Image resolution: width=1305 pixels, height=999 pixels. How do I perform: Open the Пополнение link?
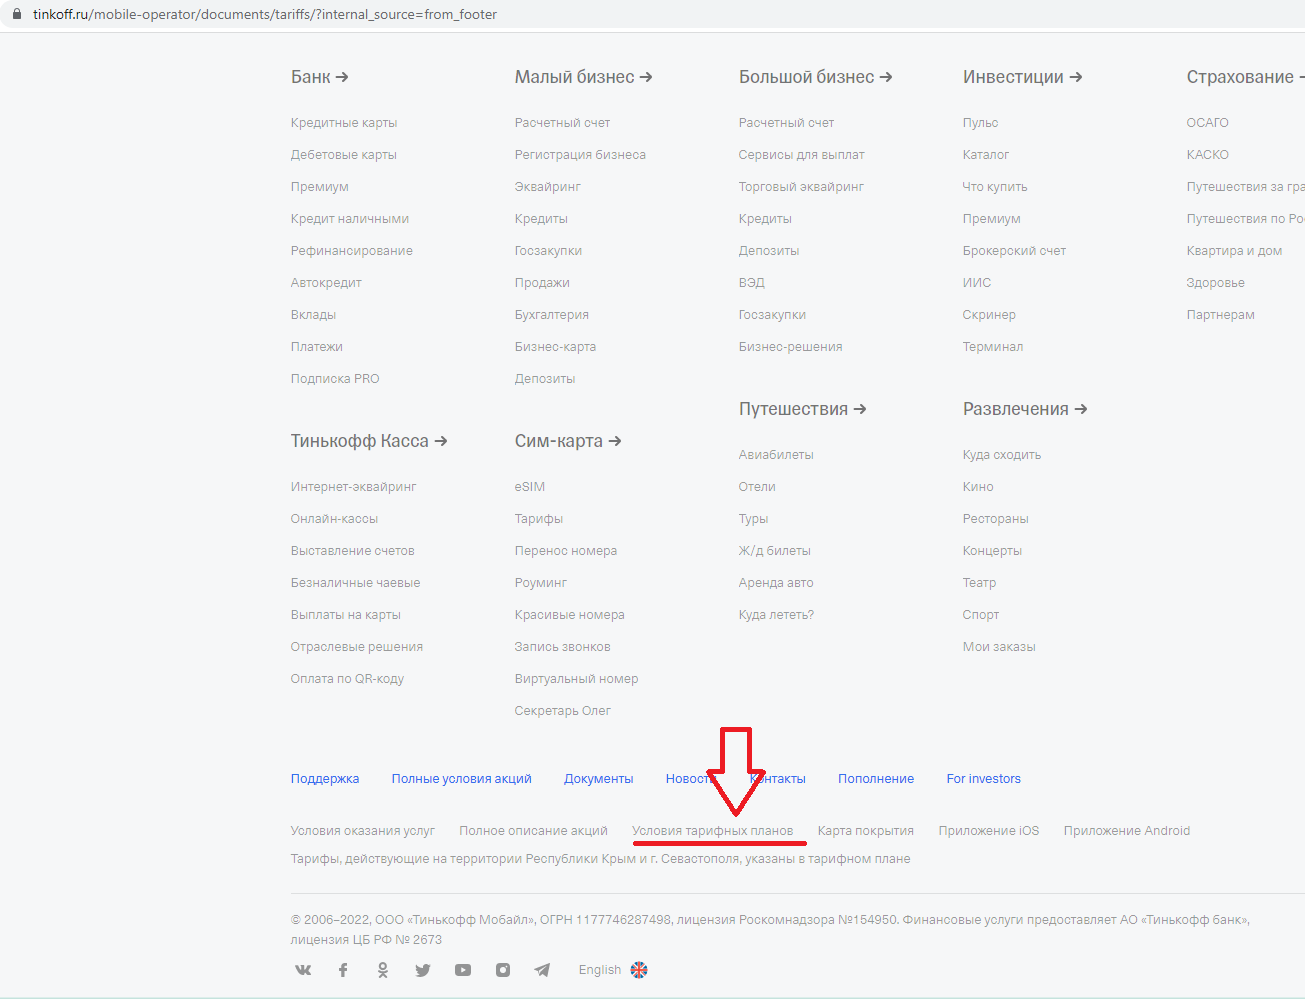pos(876,779)
